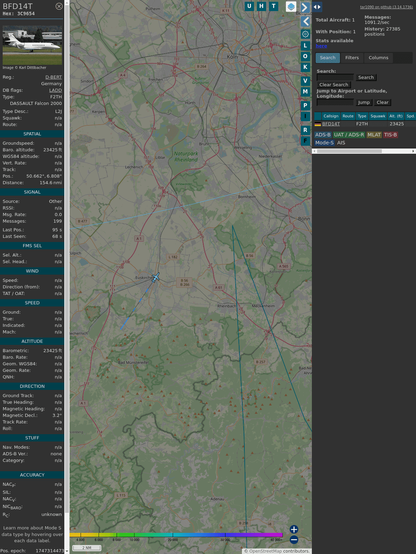Select BFD14T callsign in aircraft table
416x554 pixels.
[331, 124]
